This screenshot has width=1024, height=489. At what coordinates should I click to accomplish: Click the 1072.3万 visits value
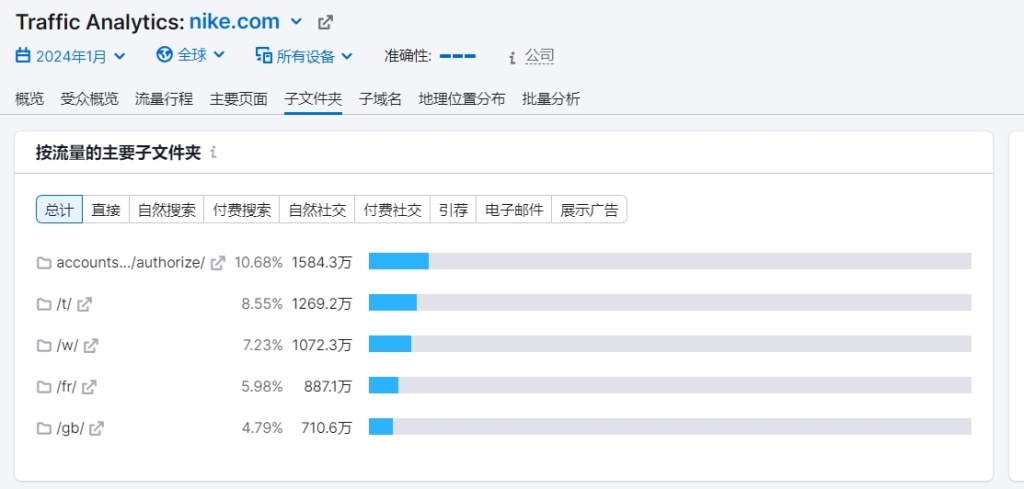pos(321,345)
